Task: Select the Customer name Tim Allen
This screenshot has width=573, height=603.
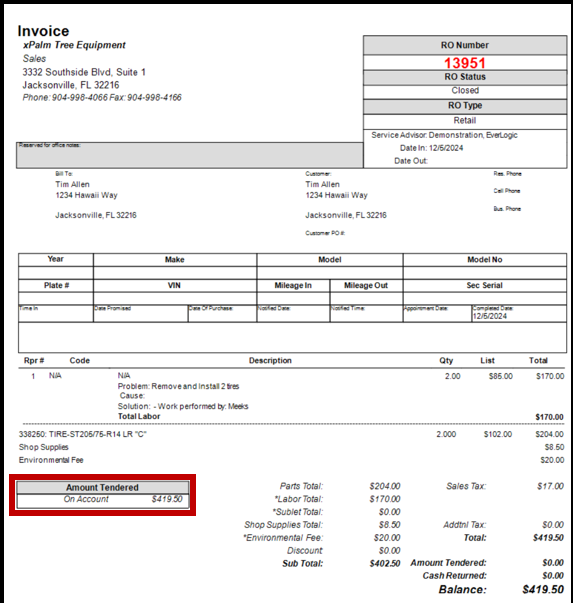Action: click(322, 185)
